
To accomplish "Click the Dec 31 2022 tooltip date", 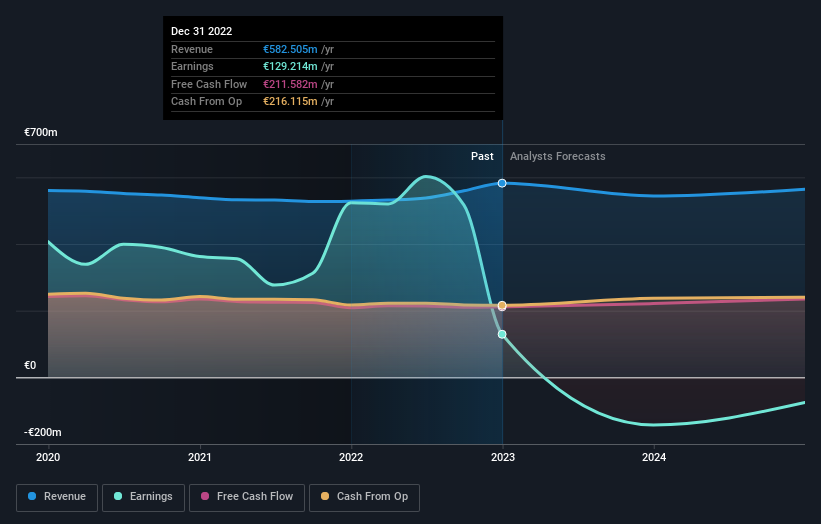I will coord(202,31).
